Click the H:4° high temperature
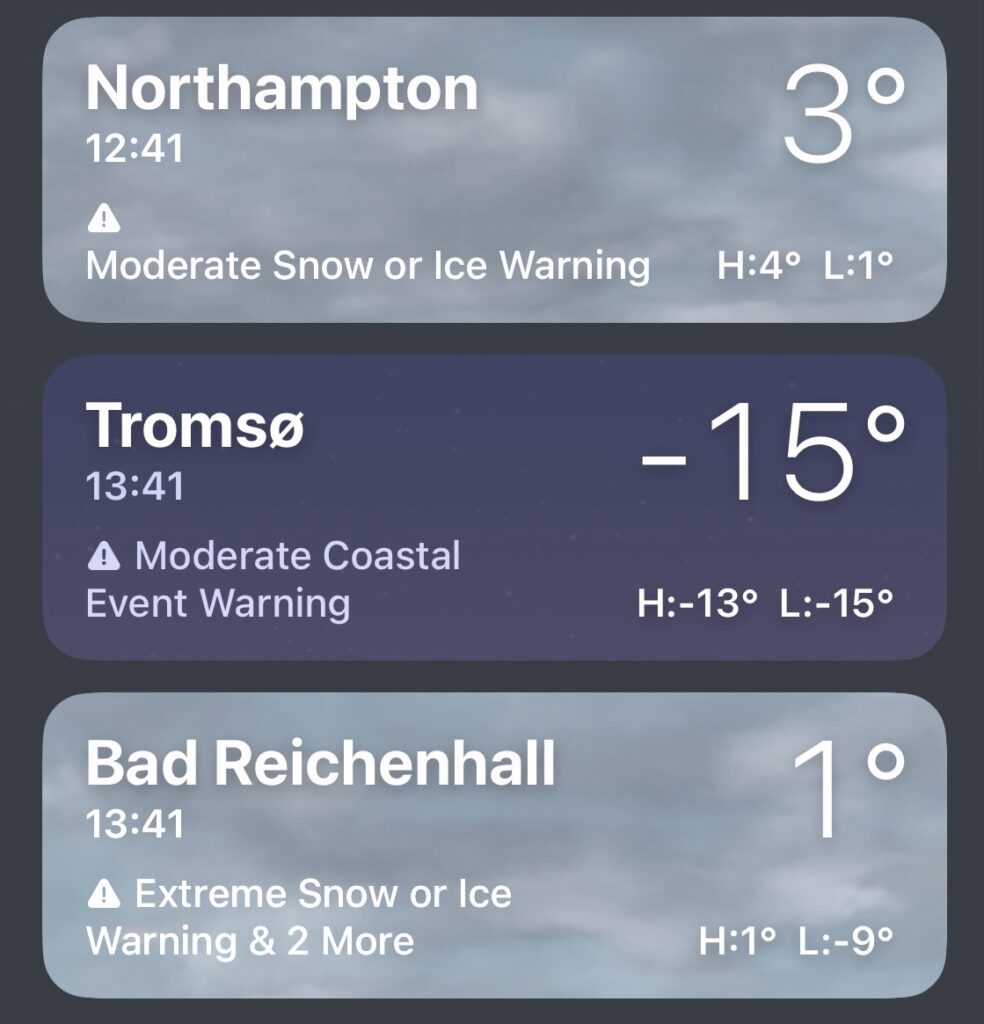The height and width of the screenshot is (1024, 984). click(760, 266)
